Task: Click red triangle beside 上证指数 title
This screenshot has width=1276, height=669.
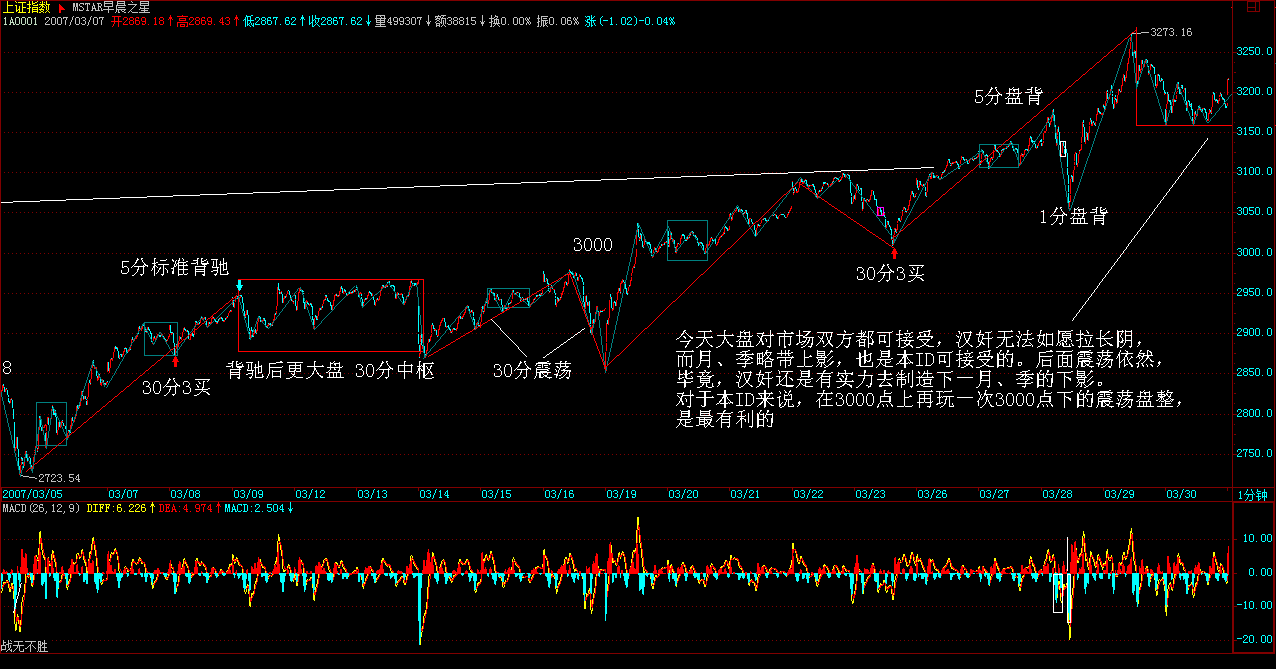Action: [62, 7]
